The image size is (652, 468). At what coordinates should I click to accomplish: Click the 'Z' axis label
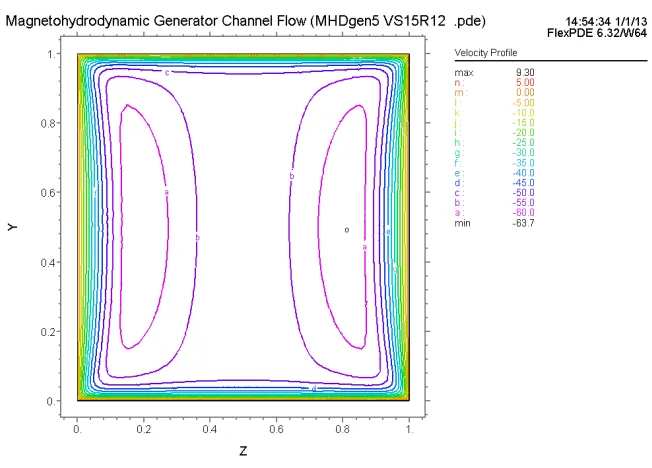[x=243, y=451]
